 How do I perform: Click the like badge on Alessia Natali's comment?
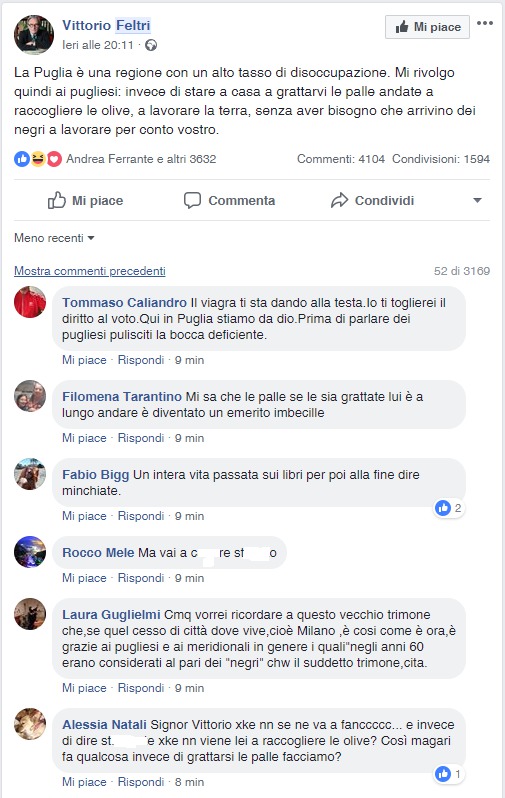(x=448, y=774)
